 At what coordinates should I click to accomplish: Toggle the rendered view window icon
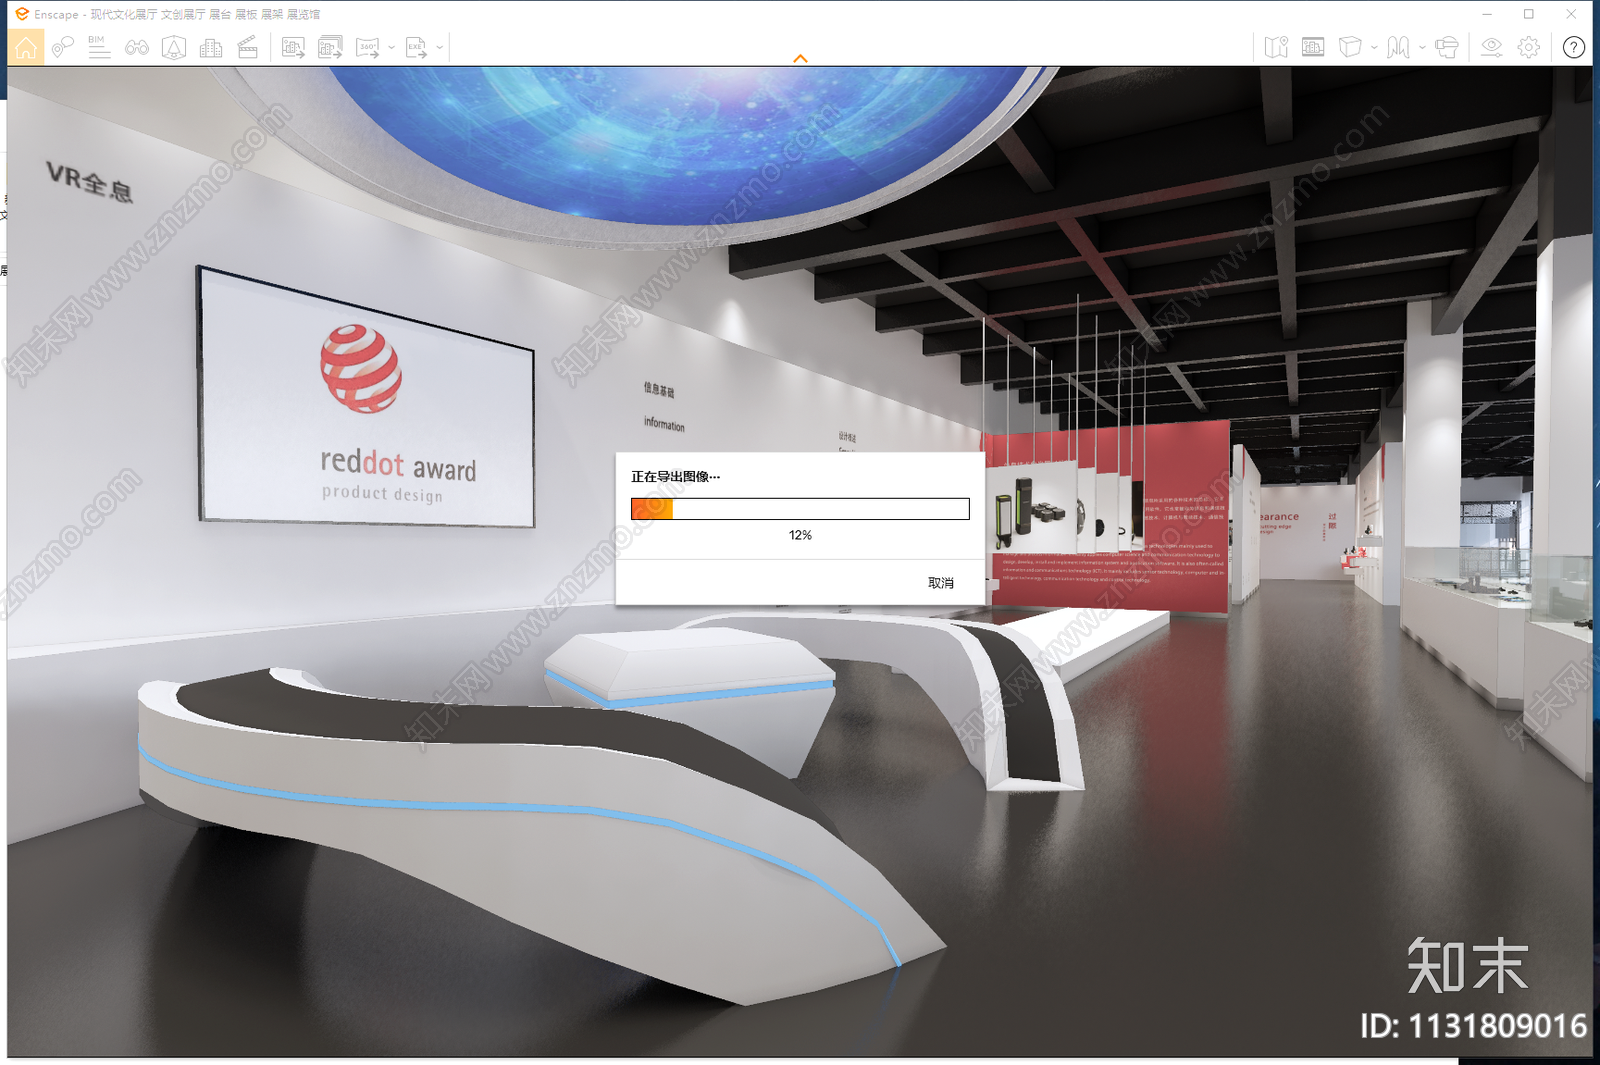pos(1313,47)
